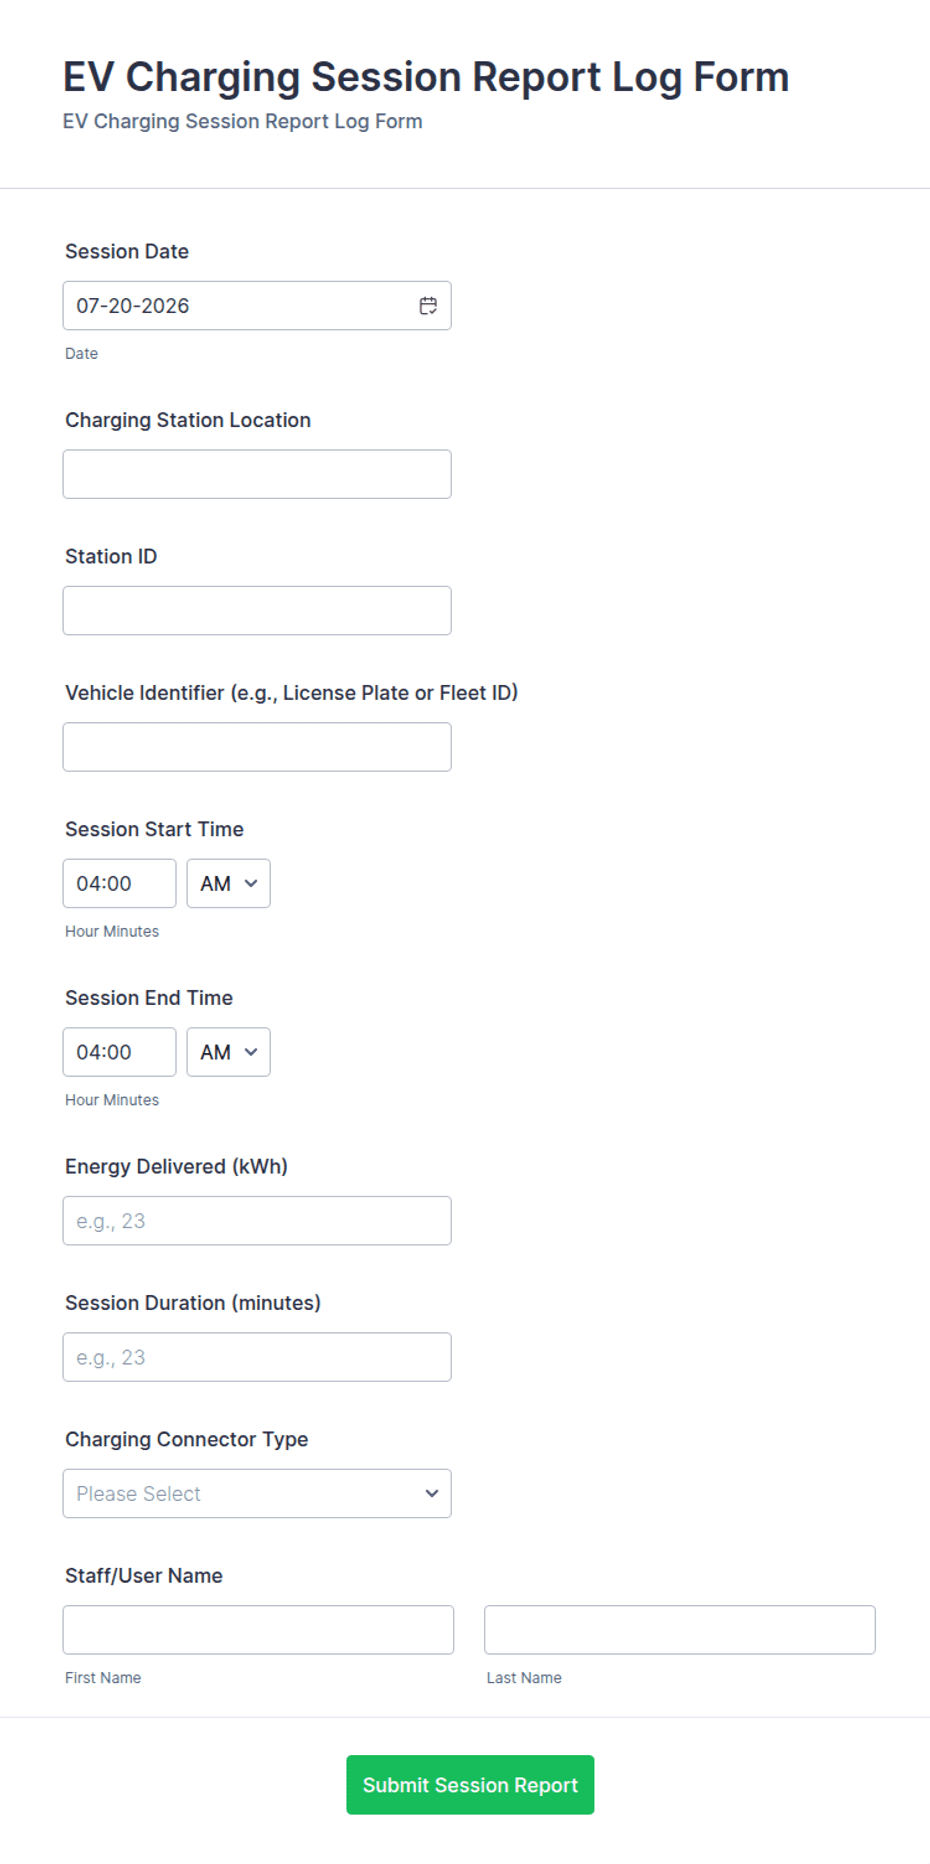Open the Session Date calendar picker icon

point(428,306)
